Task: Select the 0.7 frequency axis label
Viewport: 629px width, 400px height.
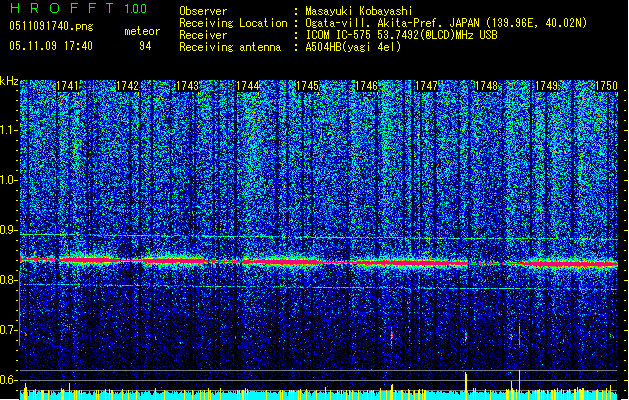Action: [x=9, y=330]
